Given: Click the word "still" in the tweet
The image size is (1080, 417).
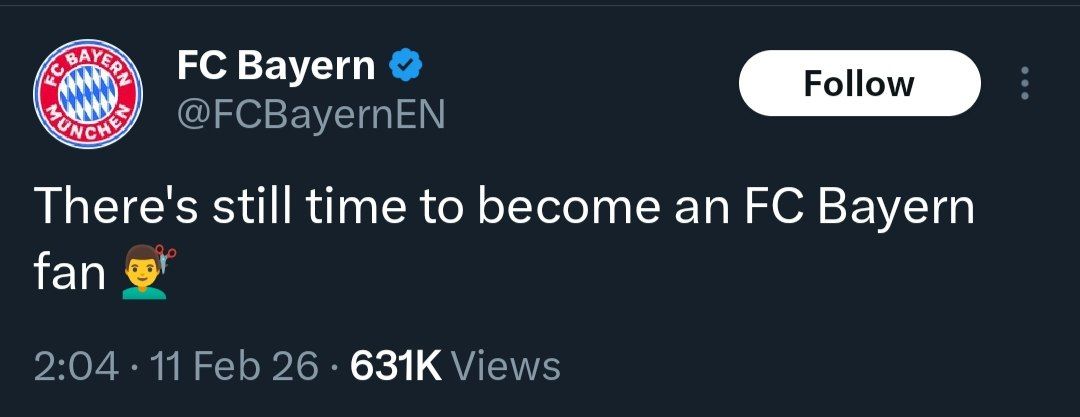Looking at the screenshot, I should [x=254, y=208].
